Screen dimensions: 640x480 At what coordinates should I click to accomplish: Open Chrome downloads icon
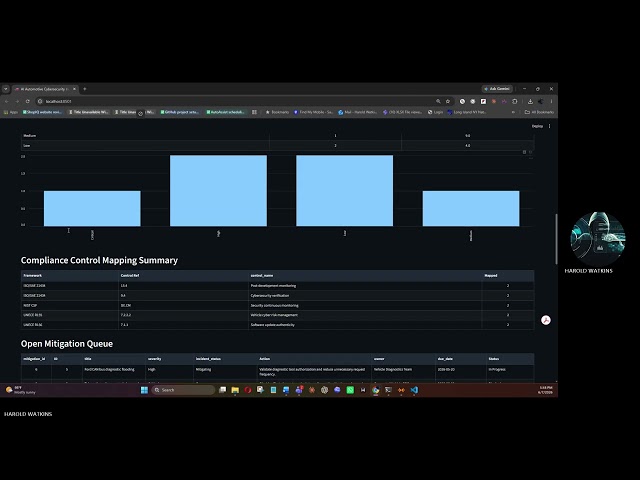tap(530, 101)
